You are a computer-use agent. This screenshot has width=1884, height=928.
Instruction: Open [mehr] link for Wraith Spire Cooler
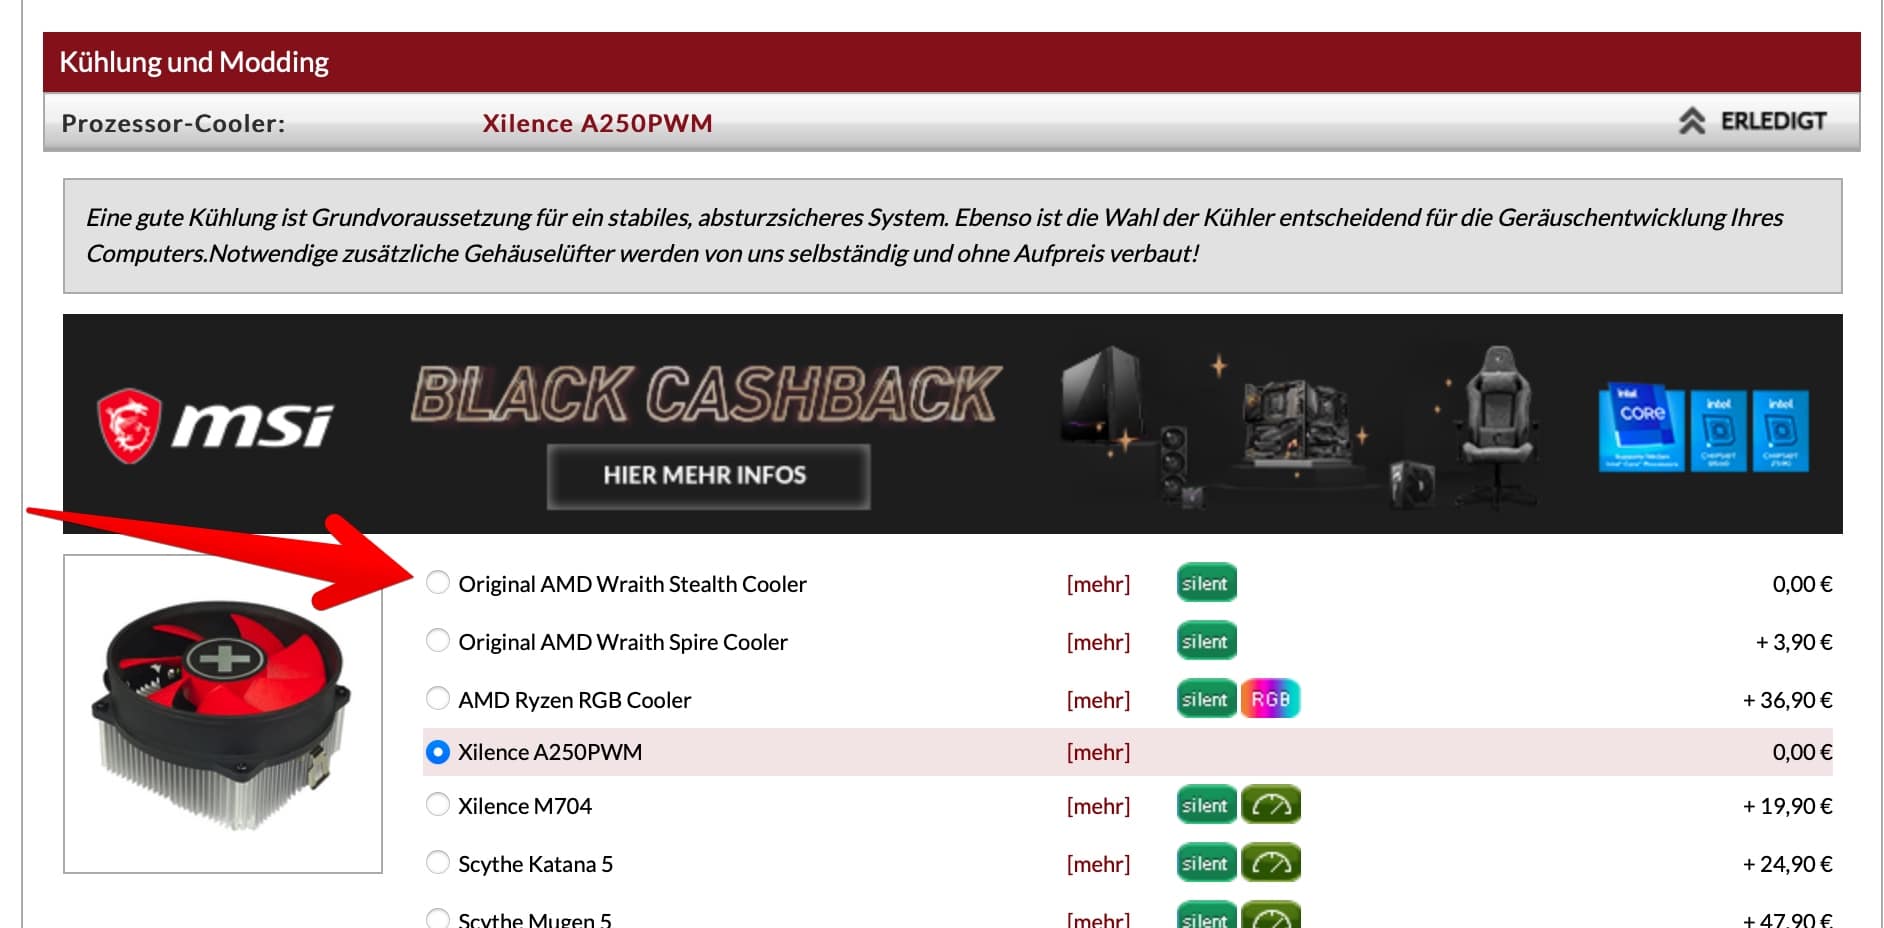tap(1098, 642)
